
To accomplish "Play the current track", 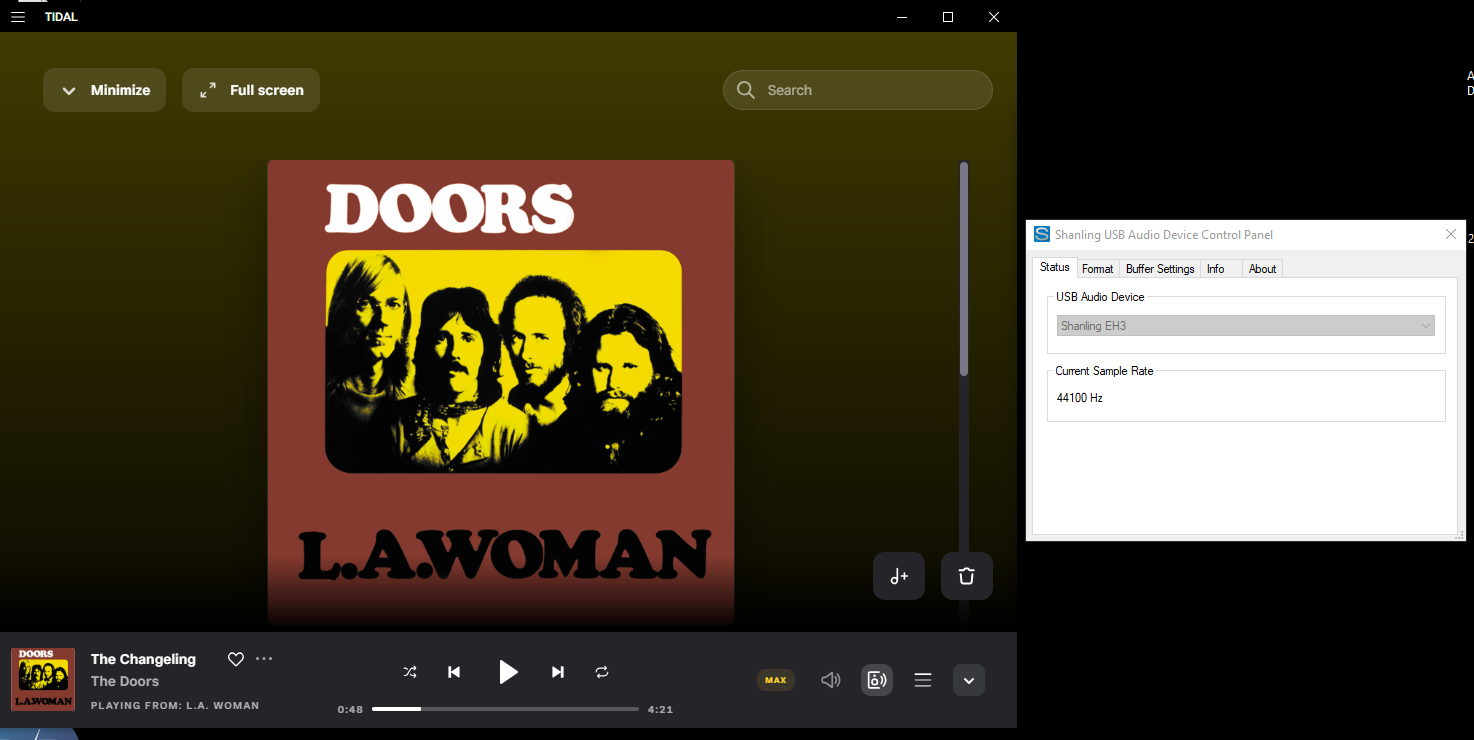I will click(x=508, y=672).
